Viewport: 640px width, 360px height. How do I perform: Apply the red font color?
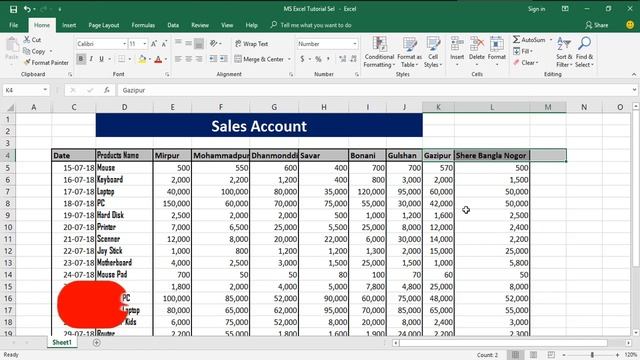[x=158, y=59]
